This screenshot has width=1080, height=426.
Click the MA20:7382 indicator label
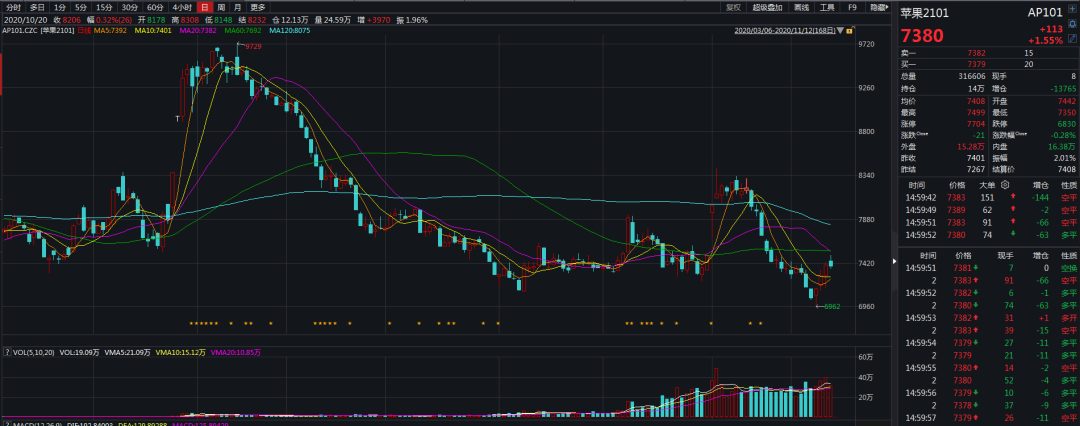pyautogui.click(x=198, y=31)
